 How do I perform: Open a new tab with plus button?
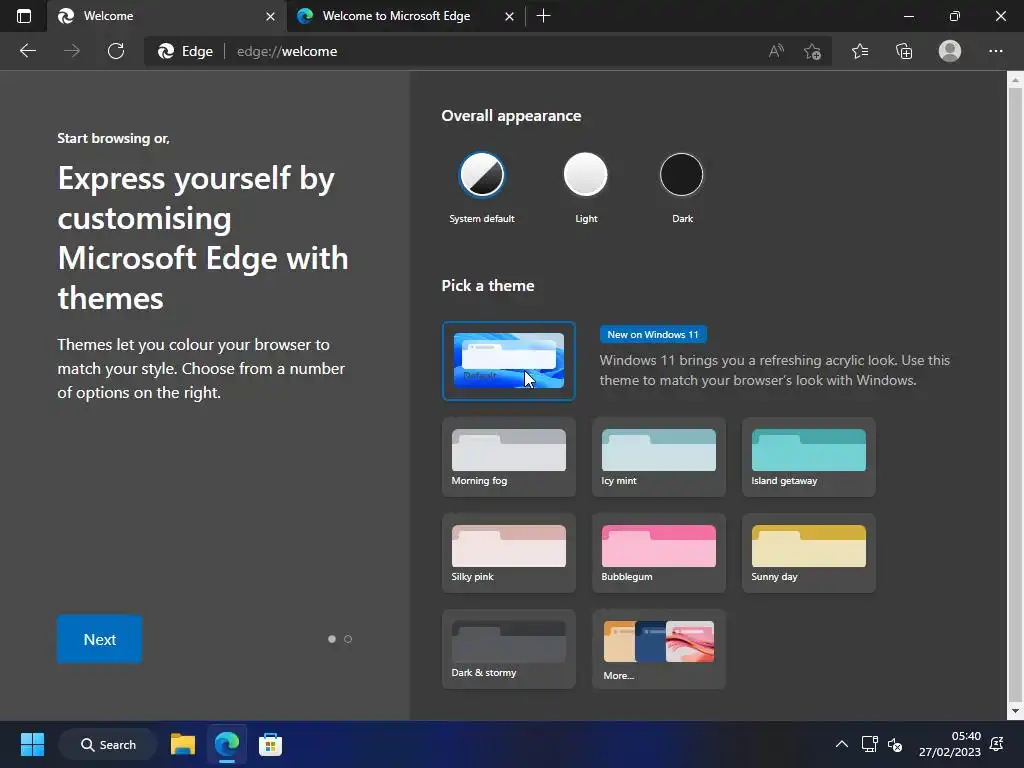click(543, 16)
